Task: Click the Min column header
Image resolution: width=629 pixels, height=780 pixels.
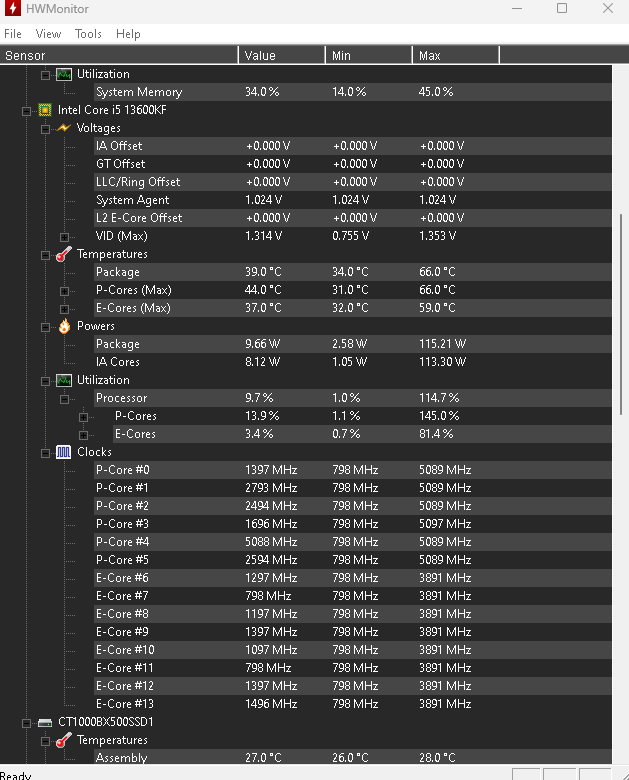Action: click(369, 55)
